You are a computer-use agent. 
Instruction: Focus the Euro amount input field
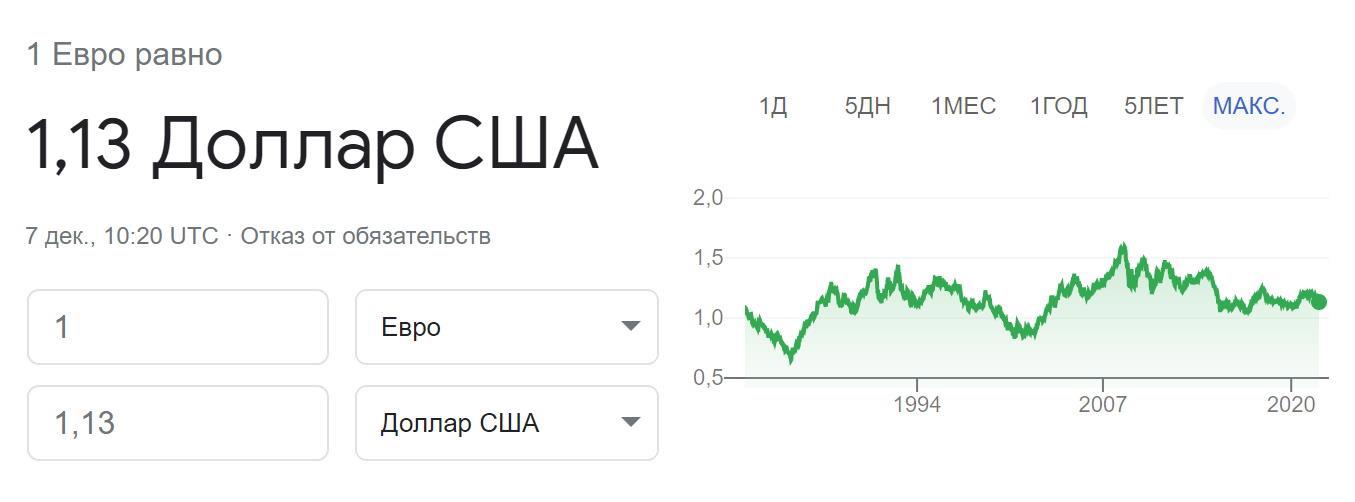coord(178,327)
